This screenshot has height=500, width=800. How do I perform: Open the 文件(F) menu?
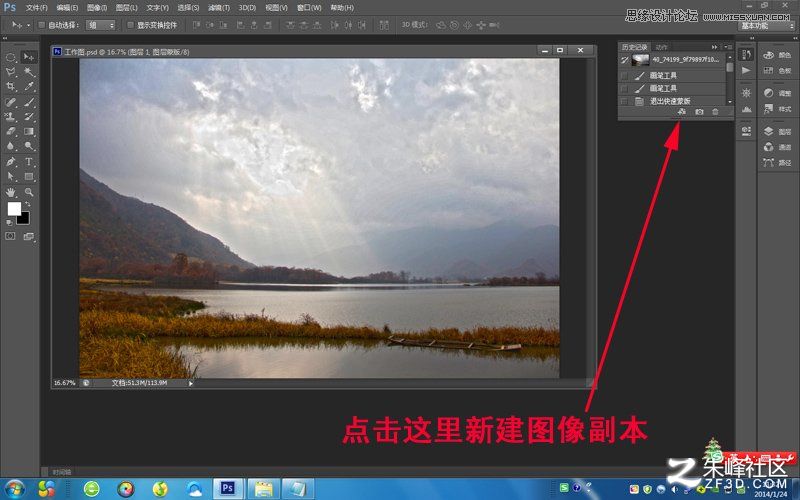tap(37, 8)
